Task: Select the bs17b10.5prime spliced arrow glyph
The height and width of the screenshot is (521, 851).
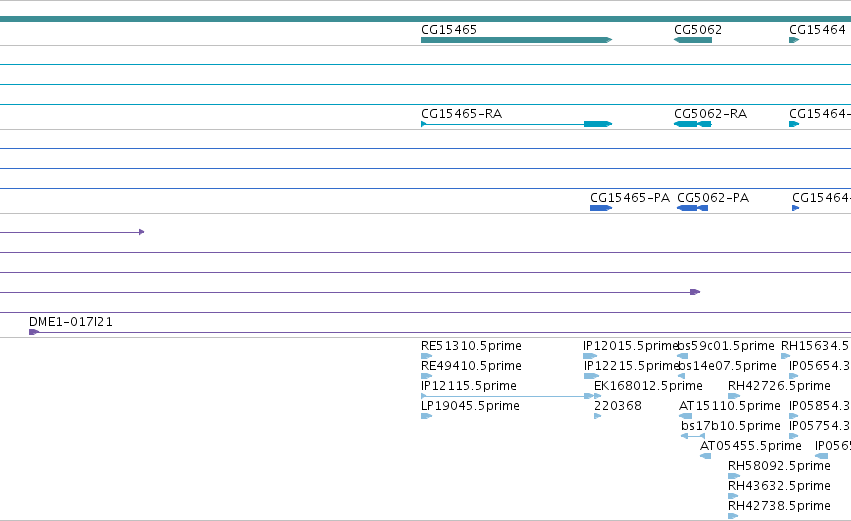Action: (693, 436)
